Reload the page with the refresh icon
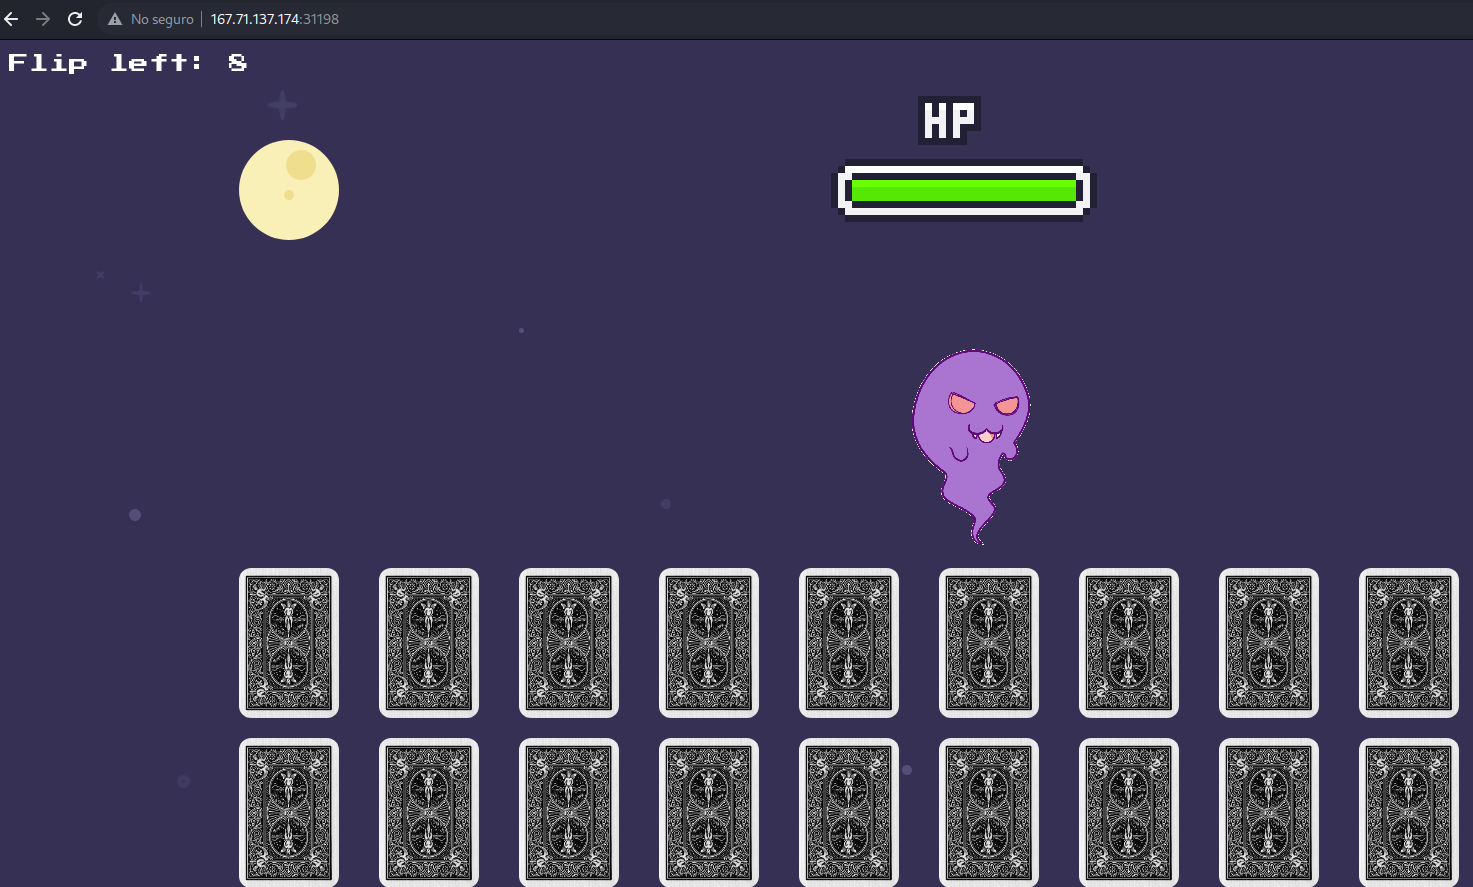The height and width of the screenshot is (887, 1473). [x=75, y=19]
